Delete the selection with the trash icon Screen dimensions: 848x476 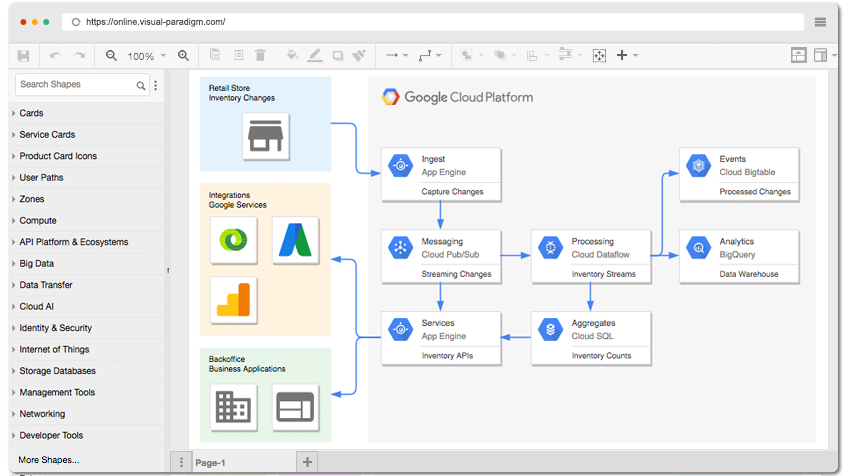[x=260, y=55]
